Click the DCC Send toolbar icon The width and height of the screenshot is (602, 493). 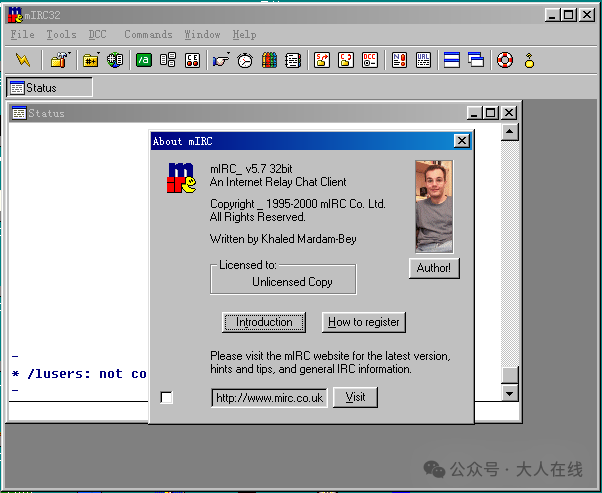coord(322,60)
